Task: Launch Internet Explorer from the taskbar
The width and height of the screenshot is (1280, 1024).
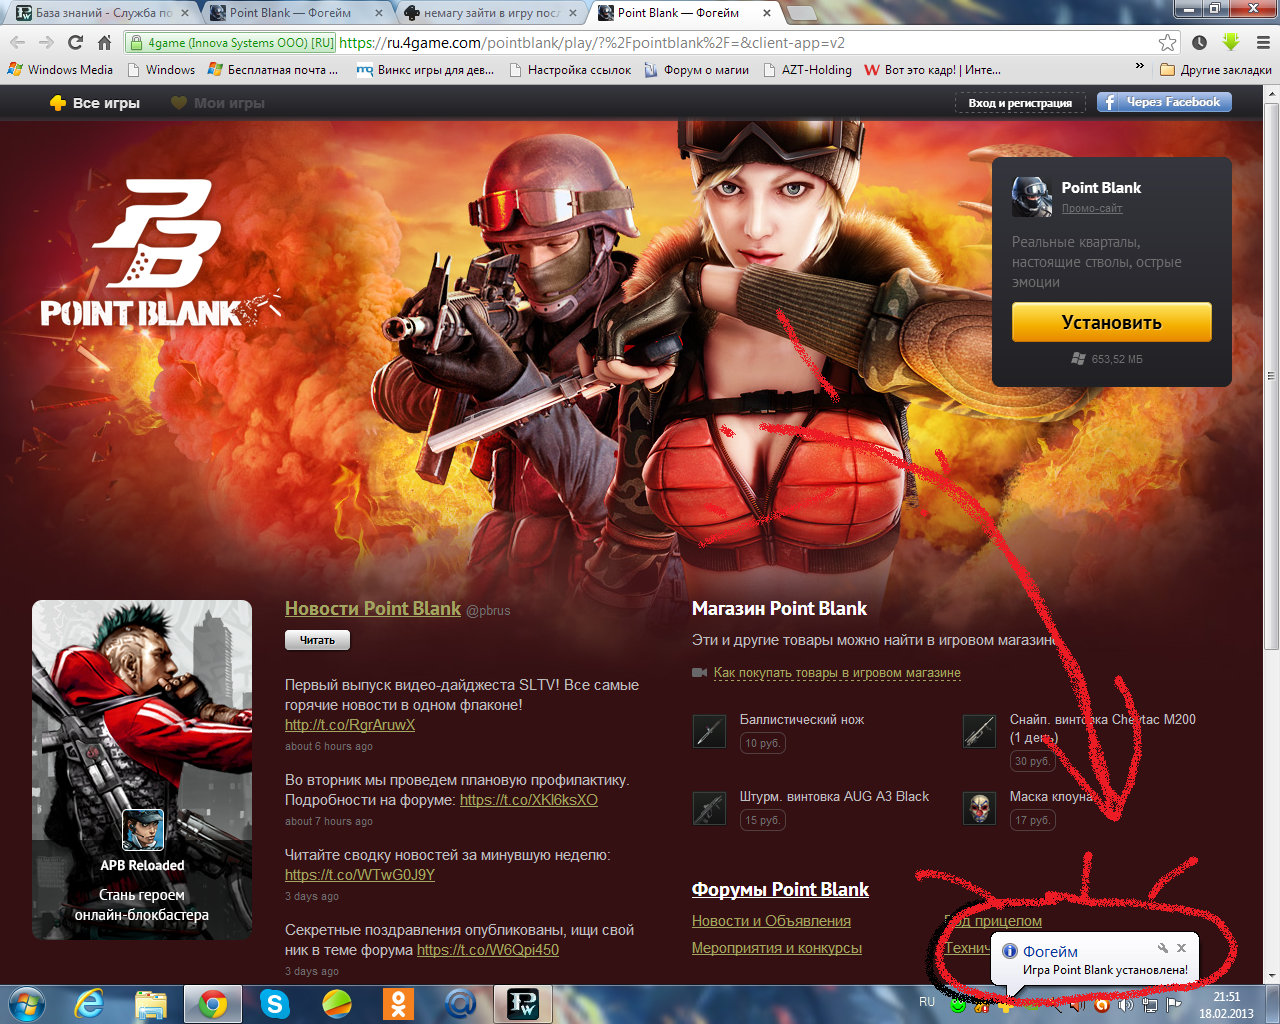Action: tap(90, 1004)
